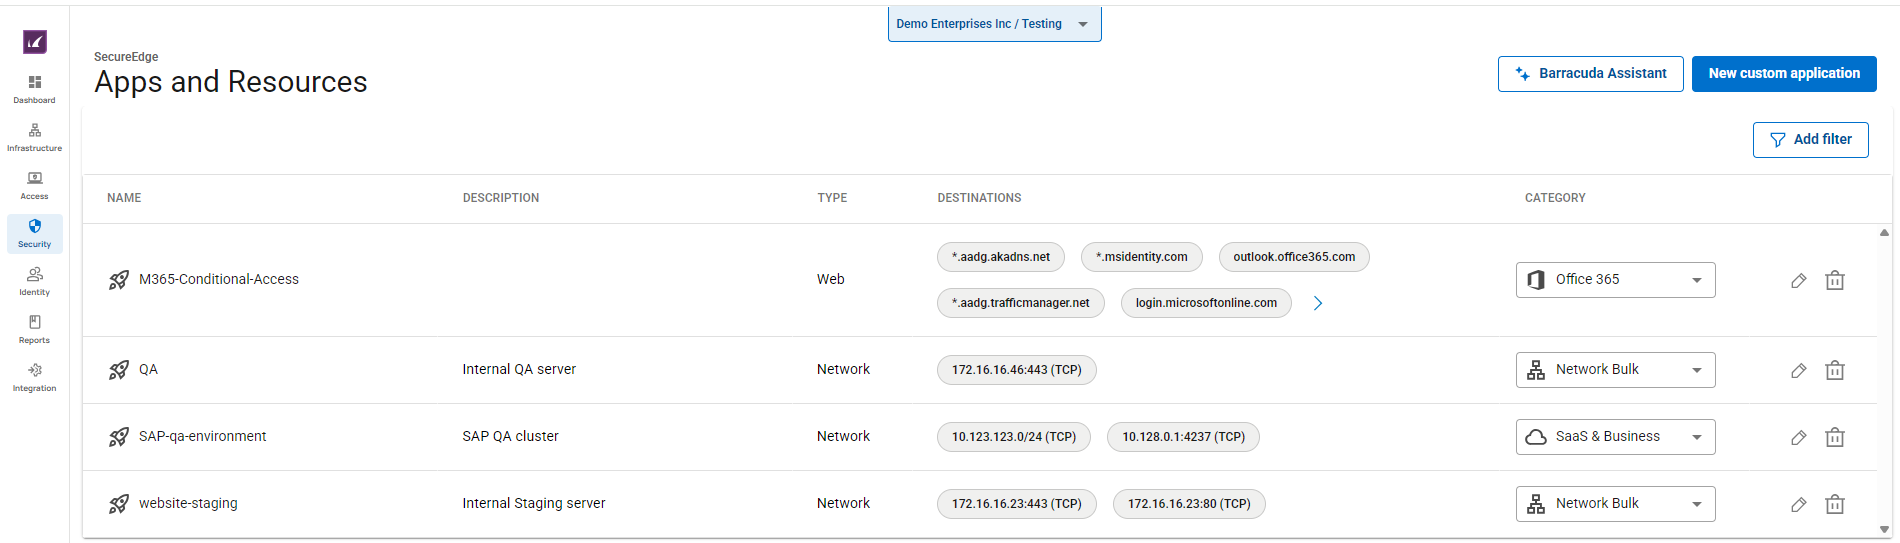The height and width of the screenshot is (543, 1900).
Task: Go to the Access sidebar section
Action: [x=35, y=185]
